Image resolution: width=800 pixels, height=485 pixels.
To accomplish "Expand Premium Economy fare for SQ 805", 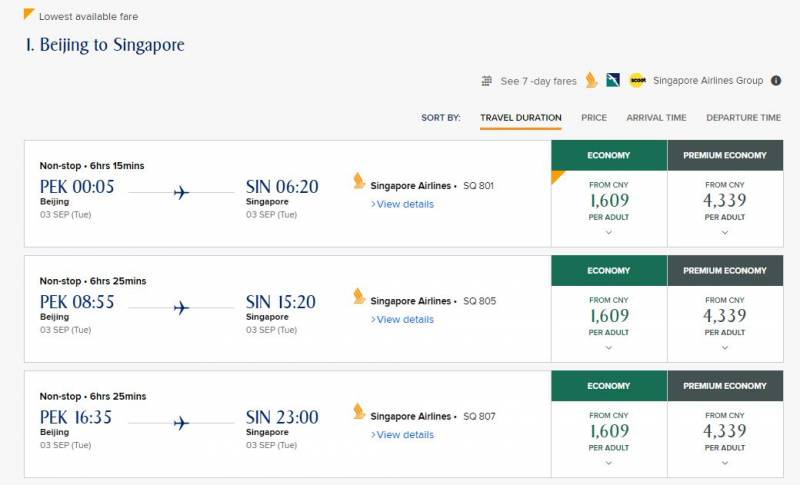I will 725,348.
